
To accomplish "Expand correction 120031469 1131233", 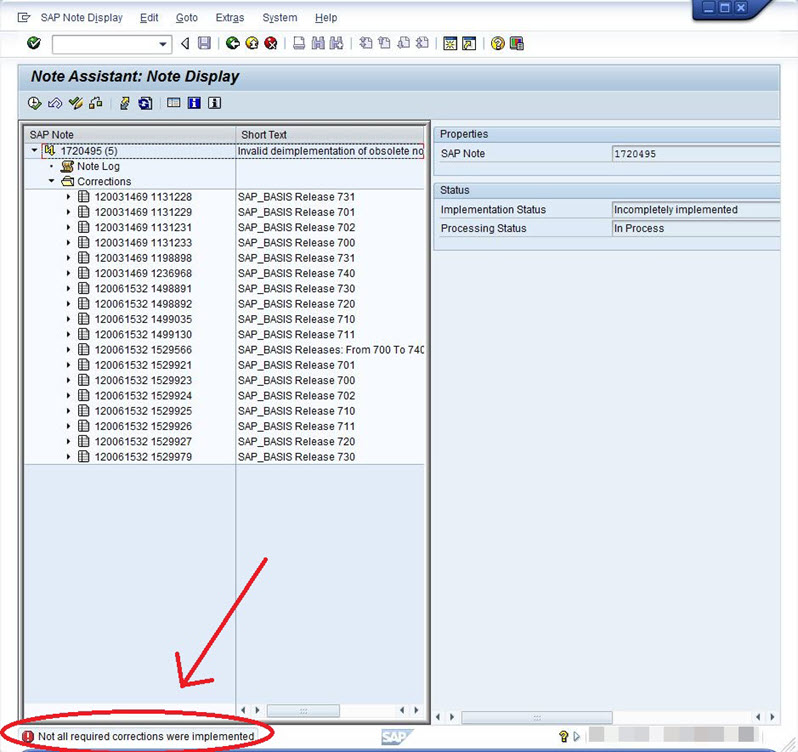I will [69, 242].
